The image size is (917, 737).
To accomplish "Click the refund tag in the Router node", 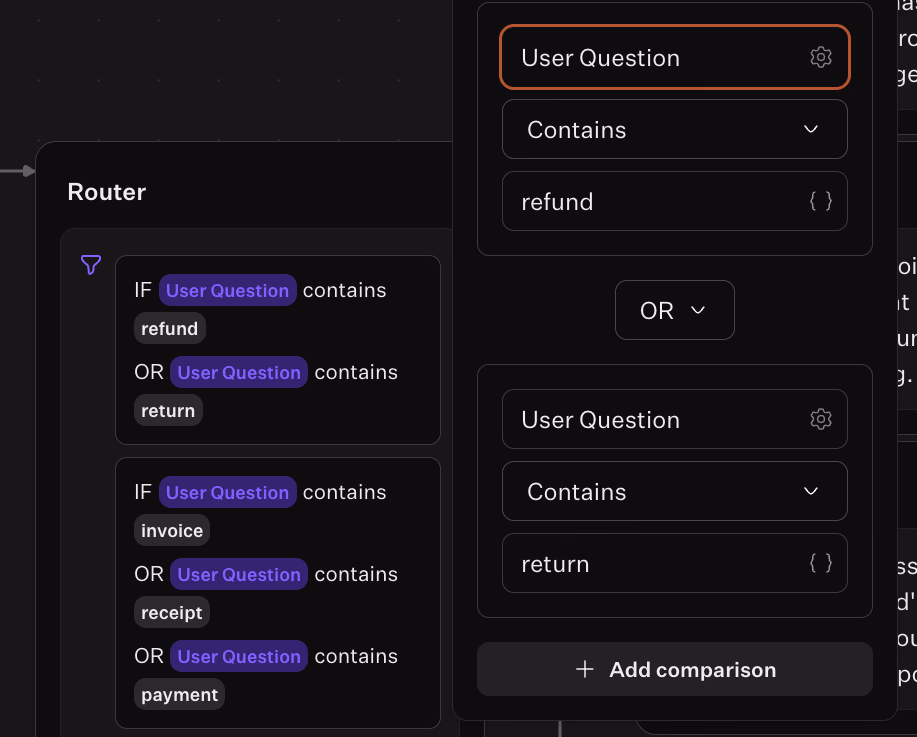I will point(170,329).
